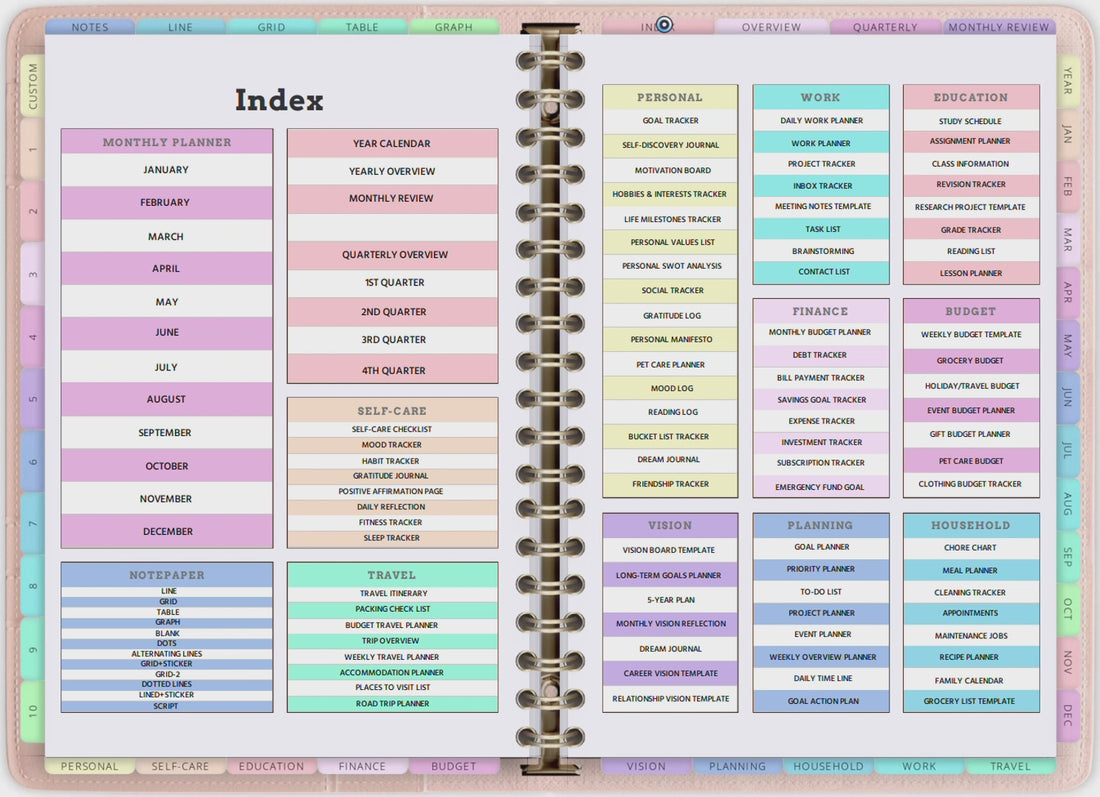The image size is (1100, 797).
Task: Switch to the GRAPH tab
Action: (453, 27)
